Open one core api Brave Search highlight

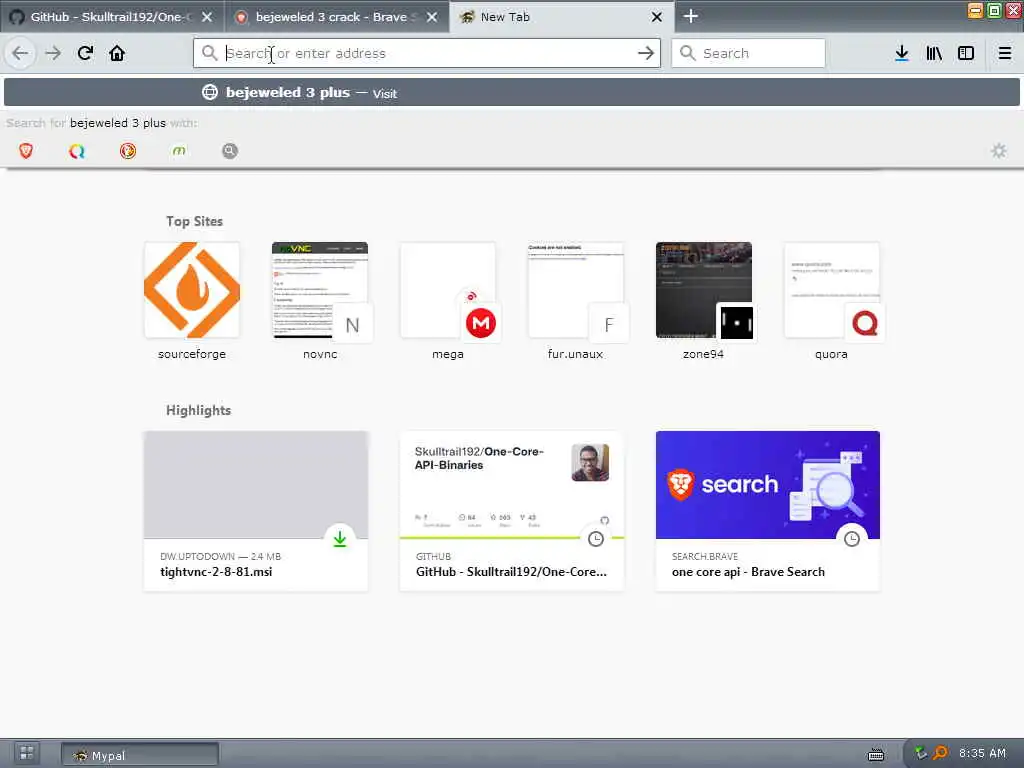tap(768, 511)
